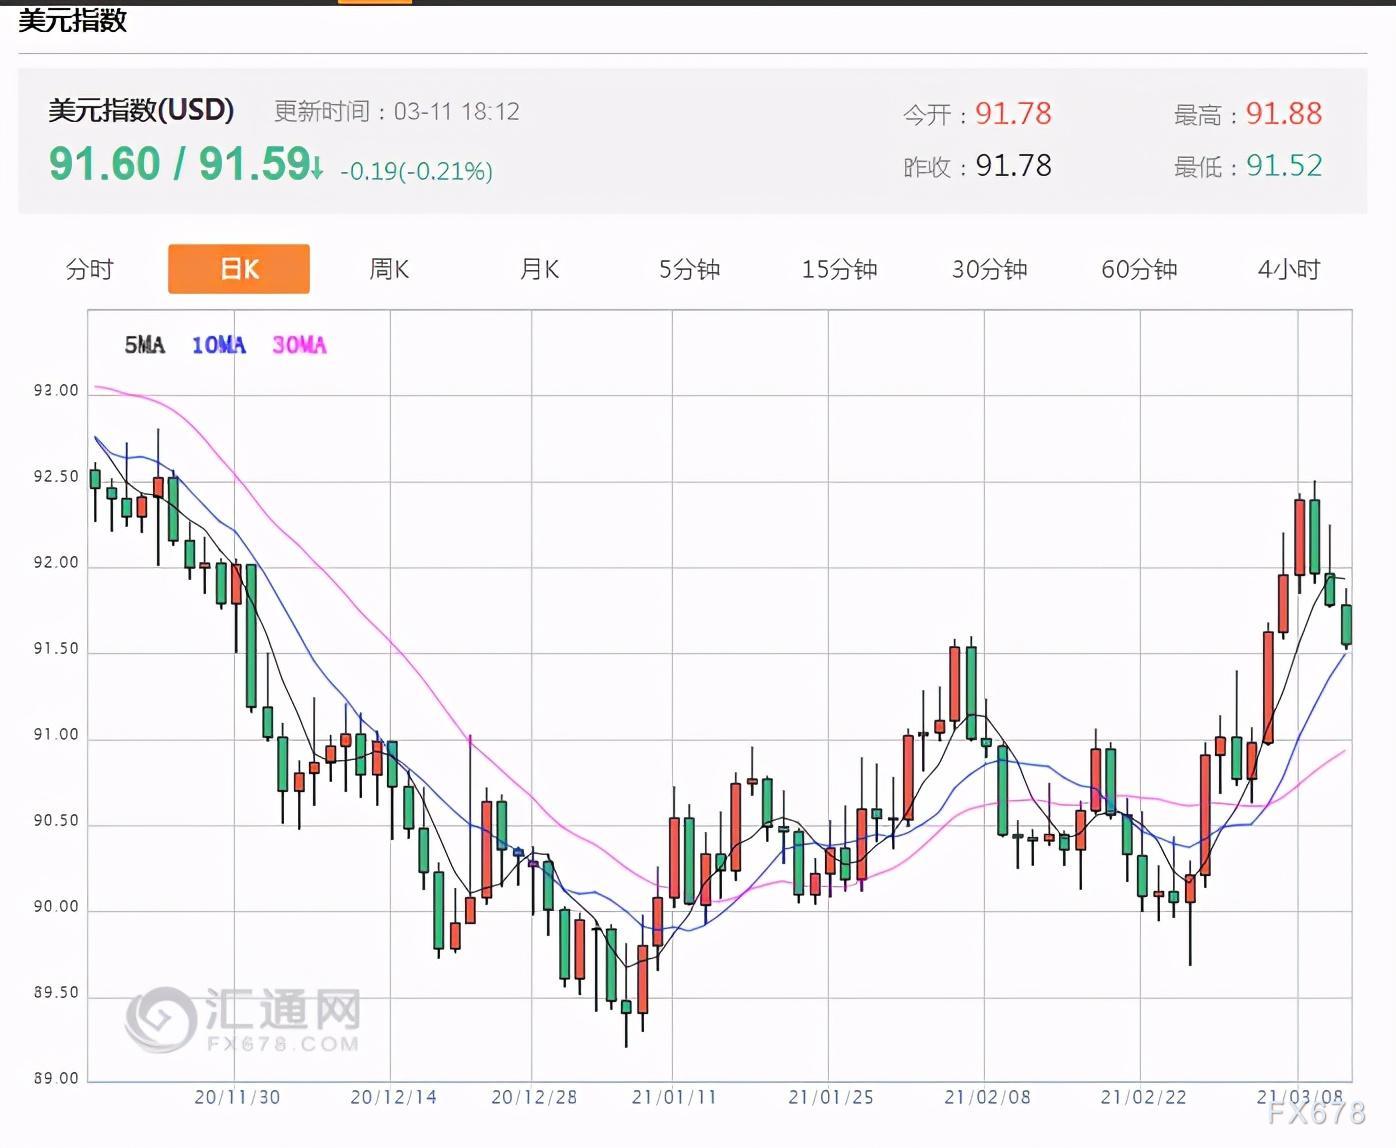Switch to the 分时 chart tab
The image size is (1396, 1148).
[89, 269]
